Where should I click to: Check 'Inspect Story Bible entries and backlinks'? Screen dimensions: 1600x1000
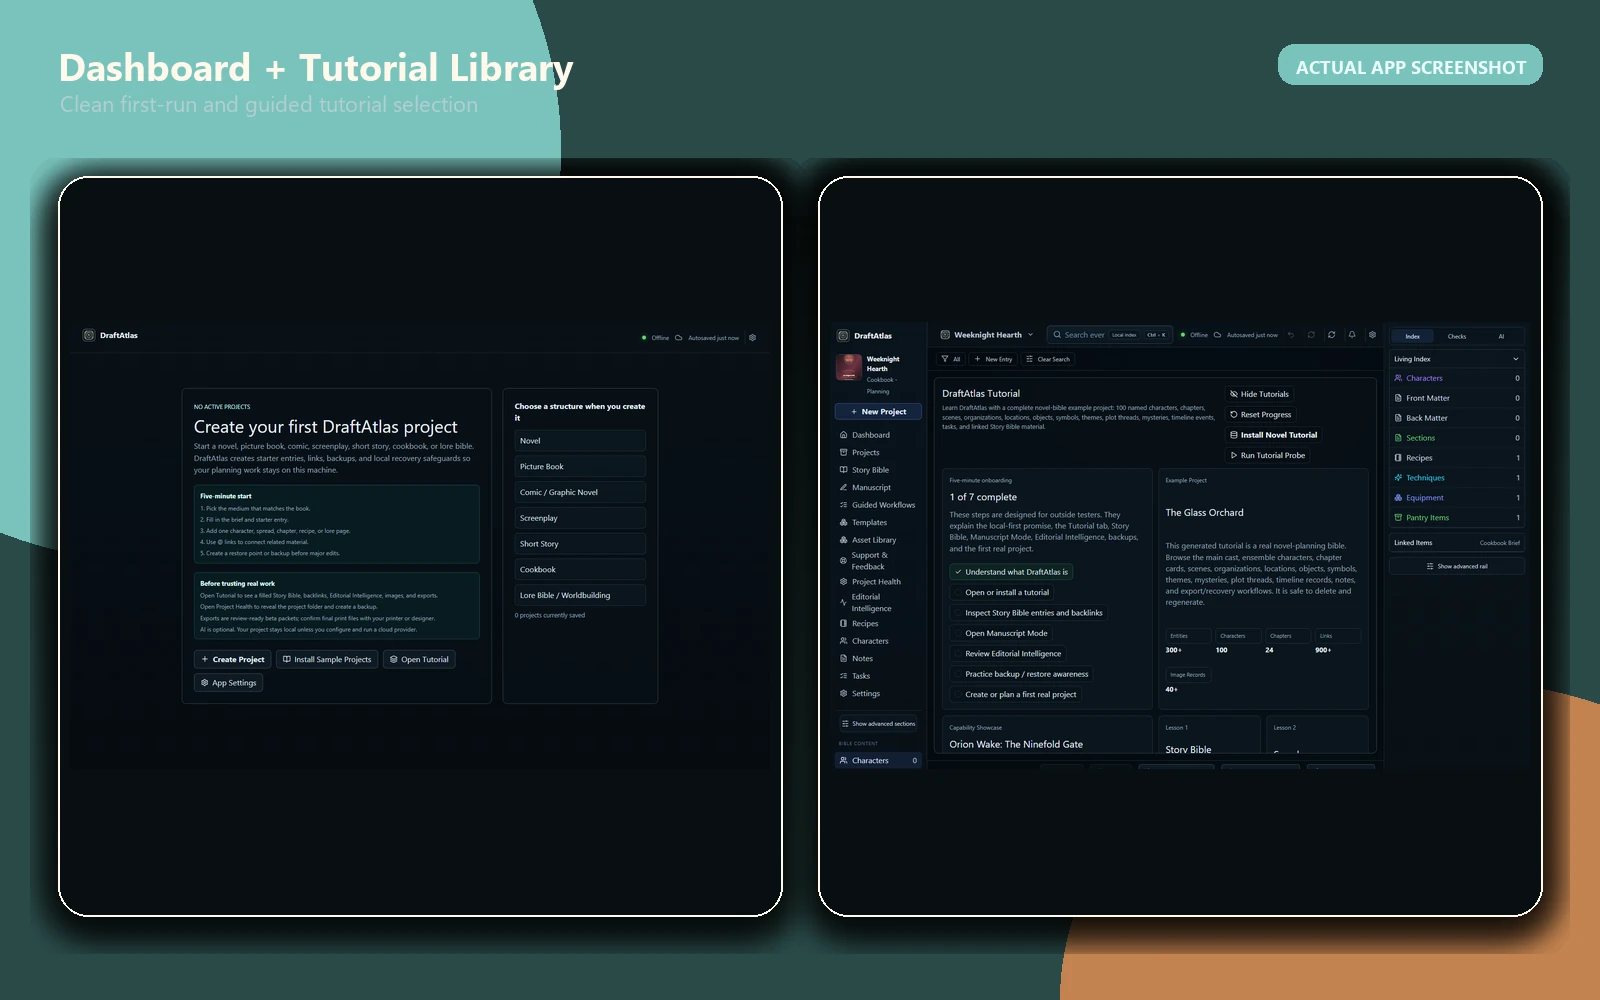click(x=1028, y=613)
